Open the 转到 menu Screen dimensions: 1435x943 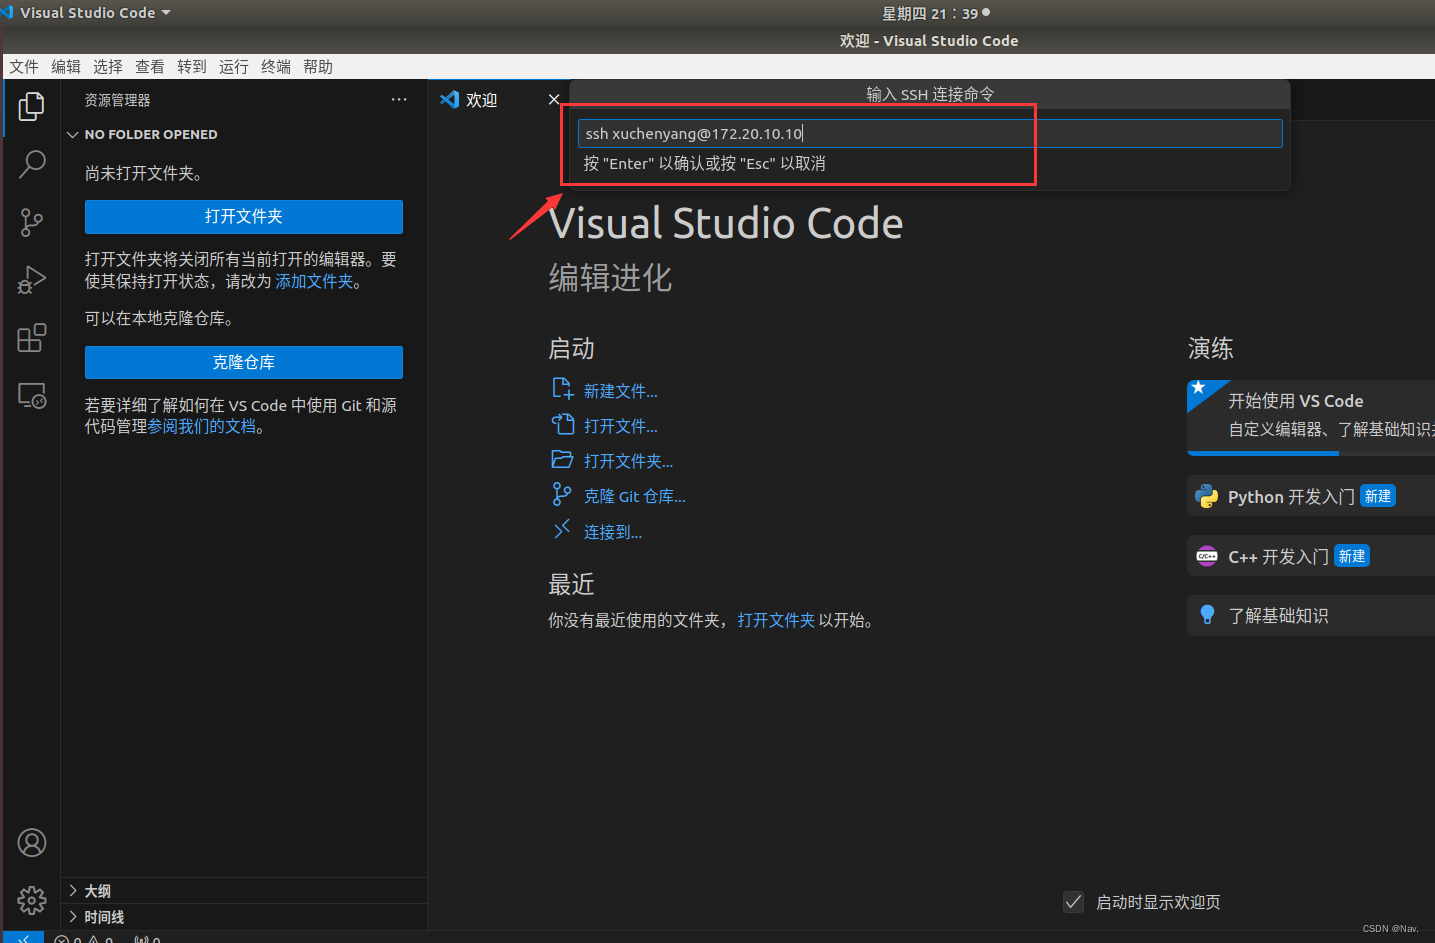(x=192, y=67)
